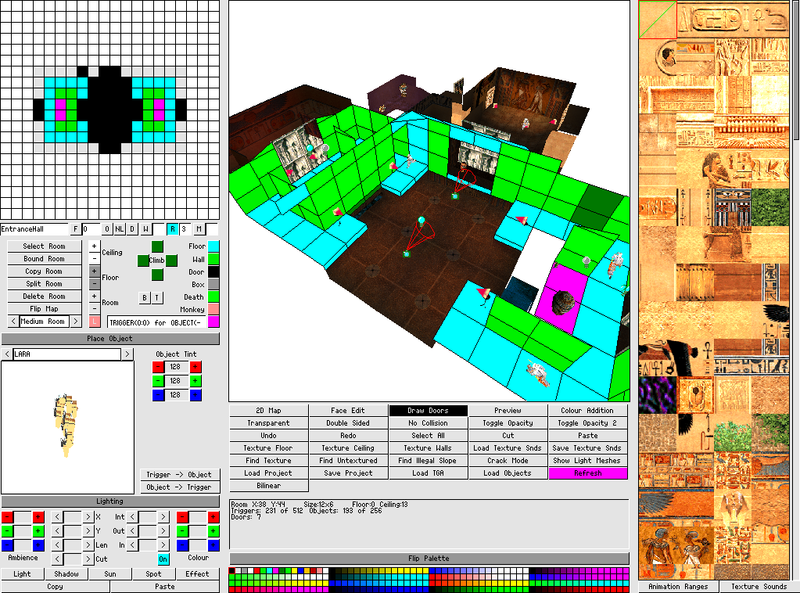Click the right arrow for light Int

click(163, 517)
